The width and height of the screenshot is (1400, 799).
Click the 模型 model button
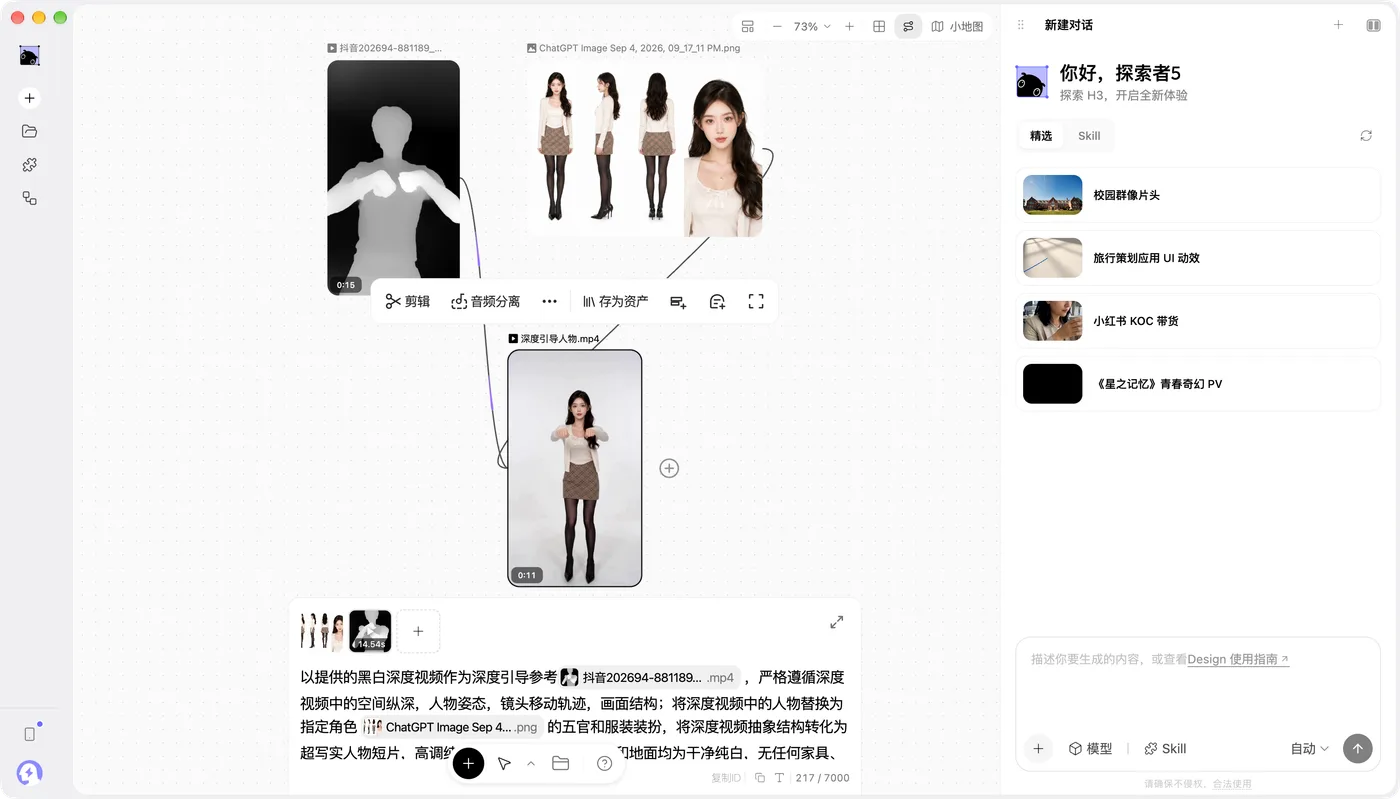(x=1090, y=749)
